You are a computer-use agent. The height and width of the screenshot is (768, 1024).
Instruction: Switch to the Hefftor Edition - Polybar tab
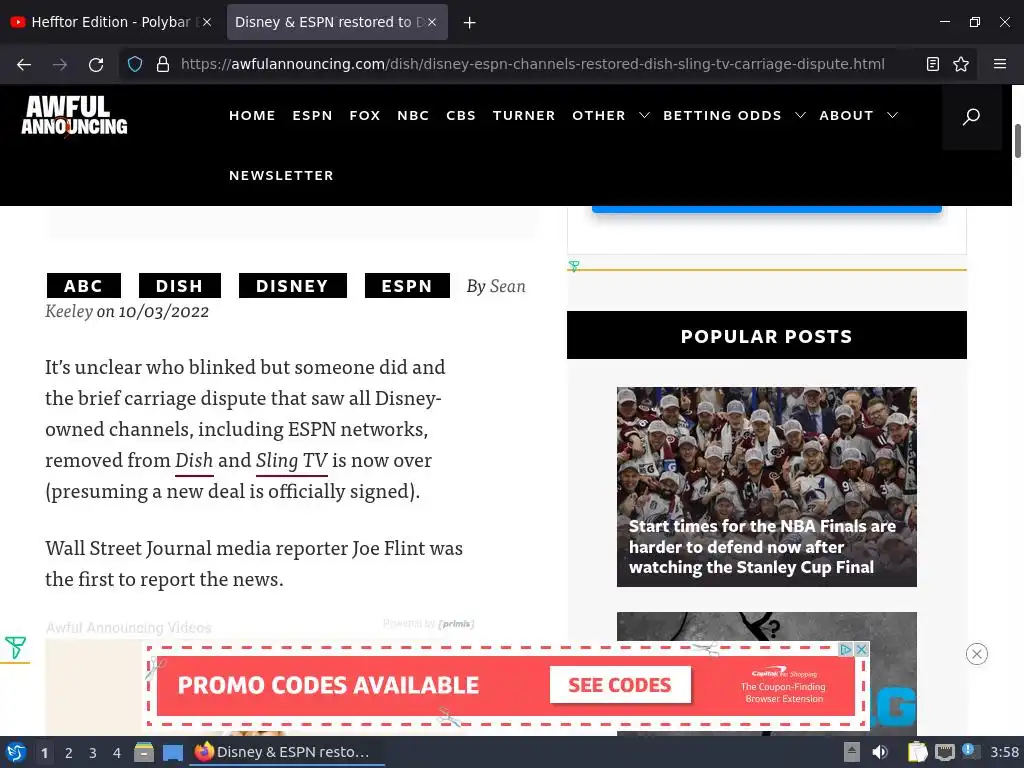pos(110,22)
